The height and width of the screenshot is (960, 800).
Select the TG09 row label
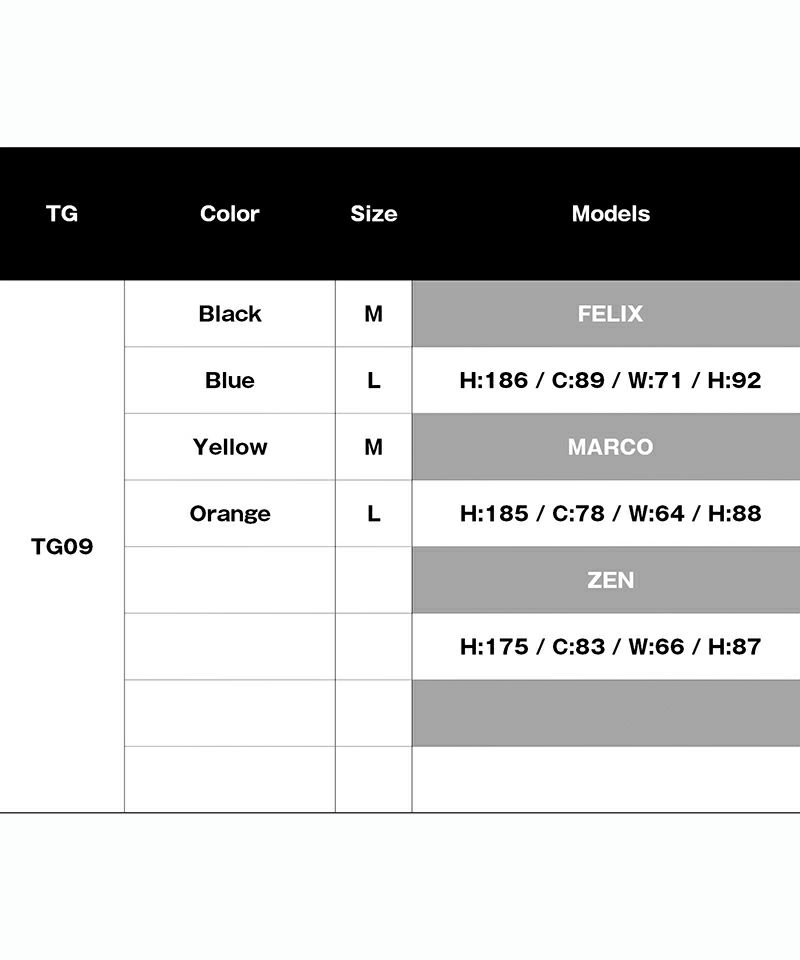coord(62,547)
